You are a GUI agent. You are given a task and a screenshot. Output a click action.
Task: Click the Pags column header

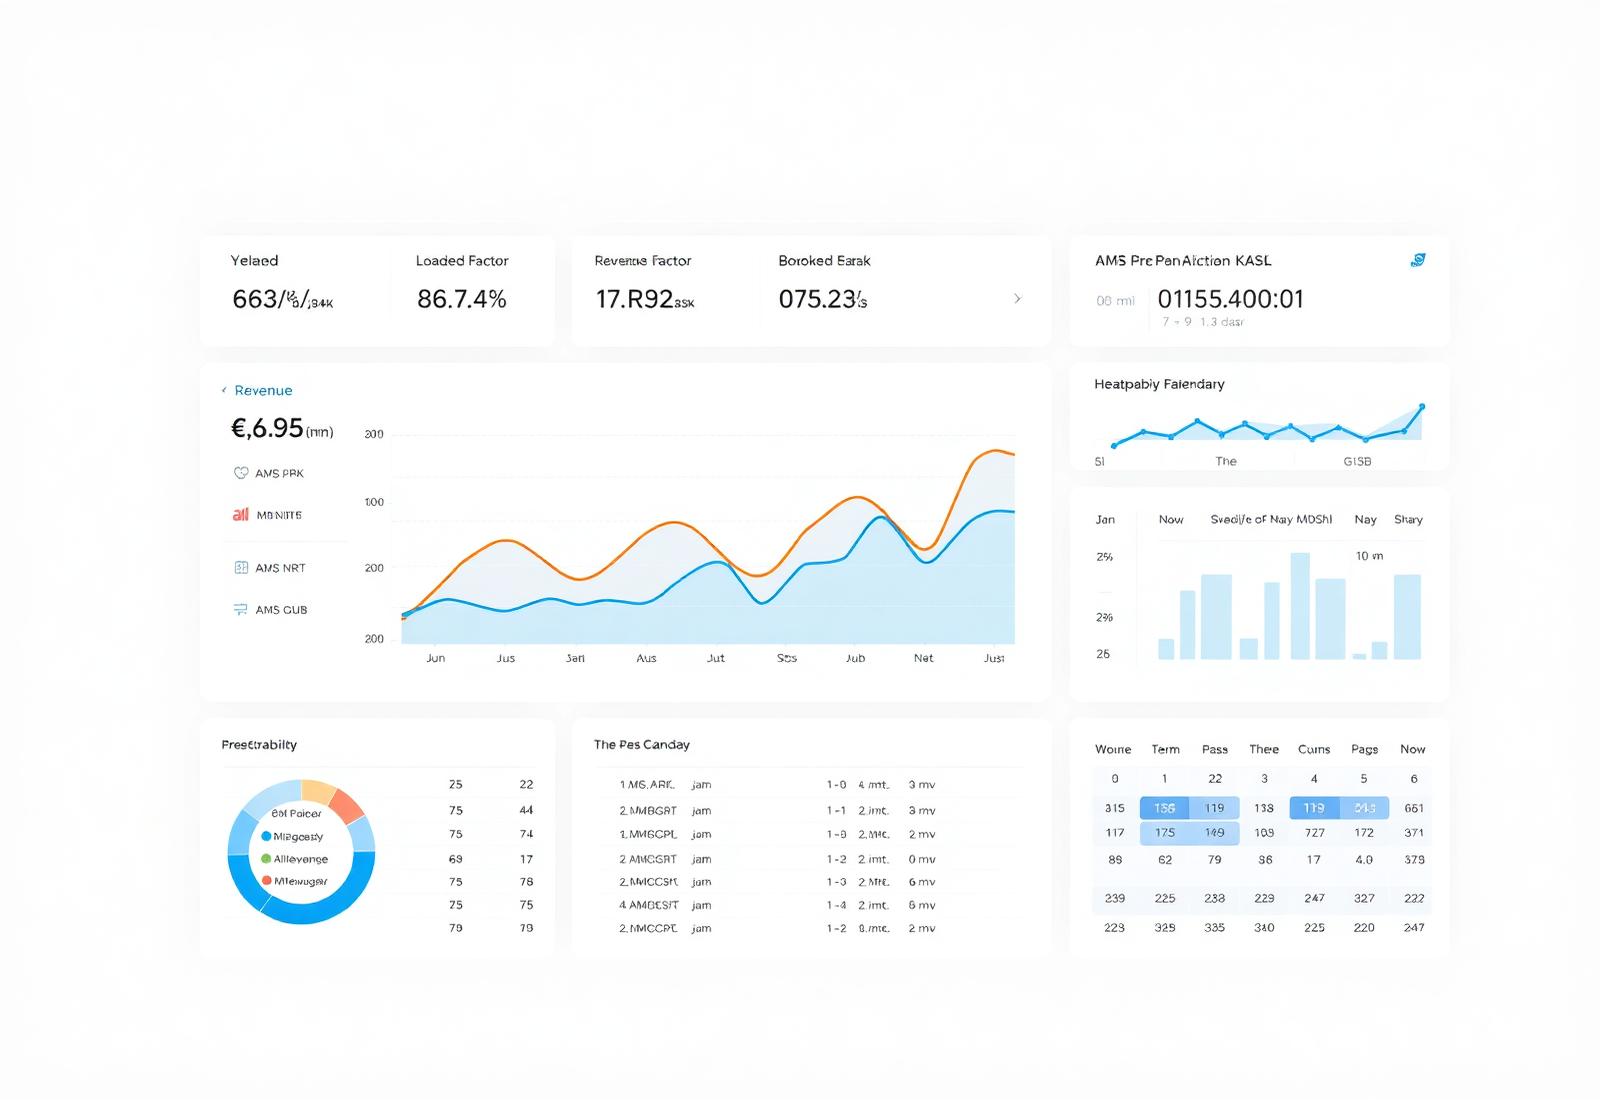(x=1364, y=749)
